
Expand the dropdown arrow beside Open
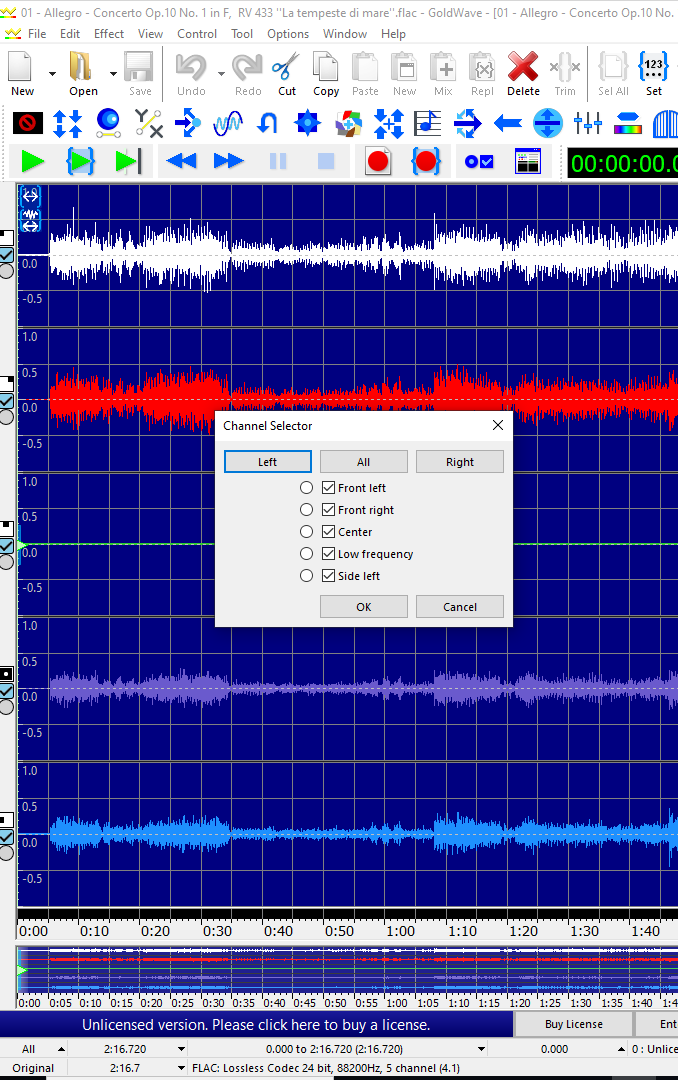point(112,73)
